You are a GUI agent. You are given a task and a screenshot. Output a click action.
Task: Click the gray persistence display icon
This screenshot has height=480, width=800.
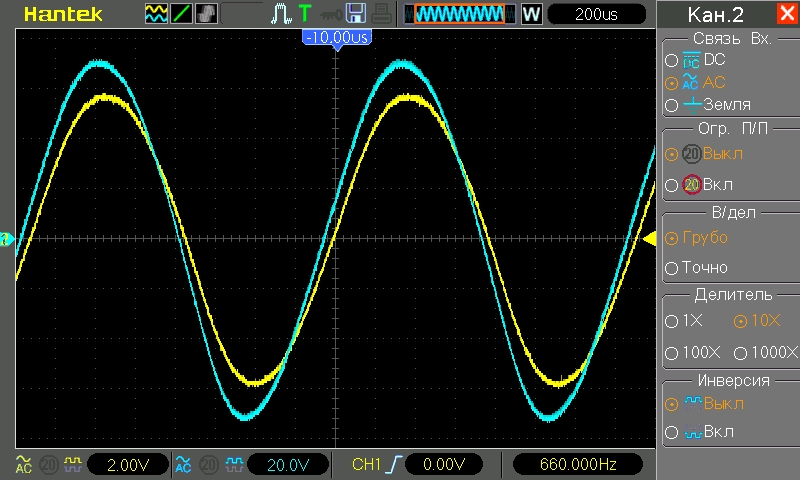(x=206, y=14)
